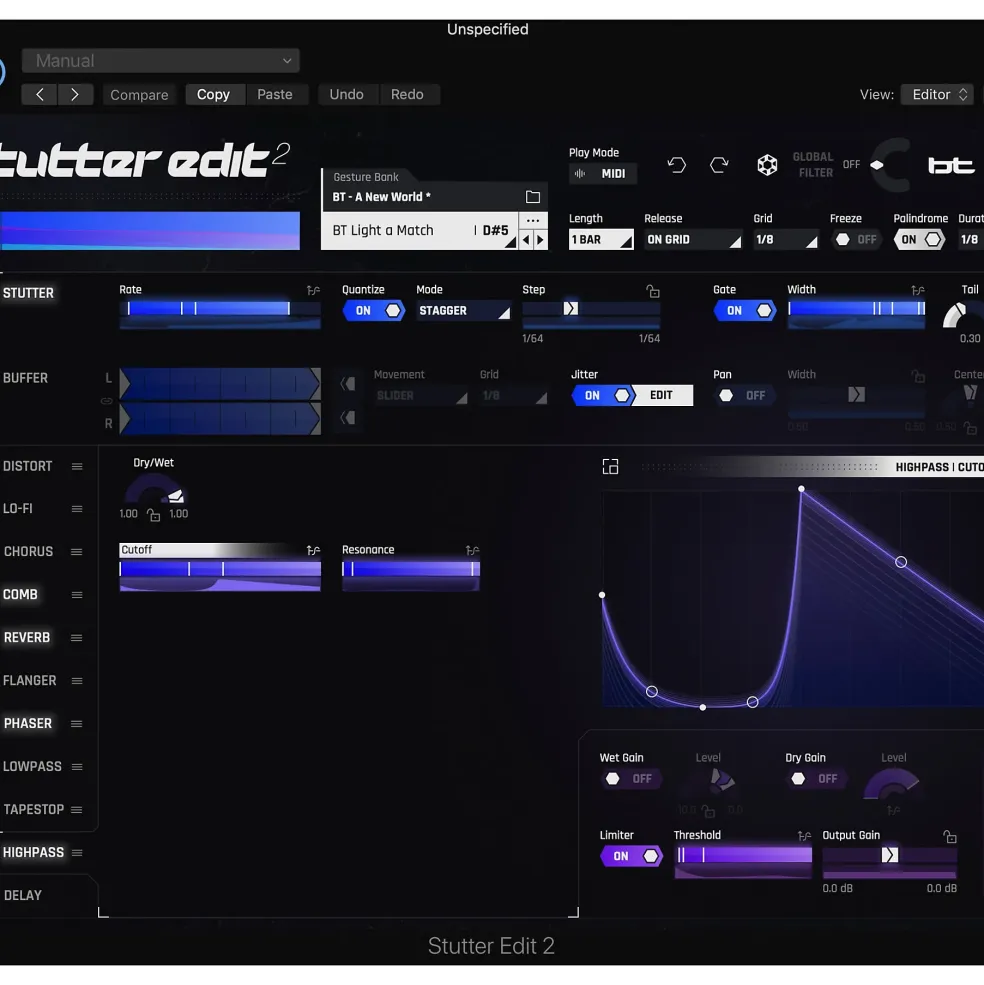Screen dimensions: 984x985
Task: Open the gesture bank folder icon
Action: pyautogui.click(x=533, y=197)
